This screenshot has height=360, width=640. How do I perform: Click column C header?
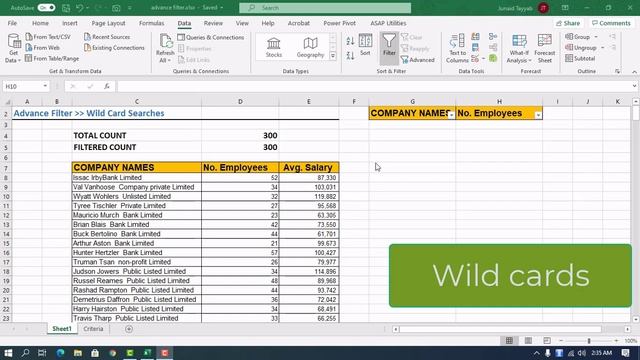pos(136,101)
